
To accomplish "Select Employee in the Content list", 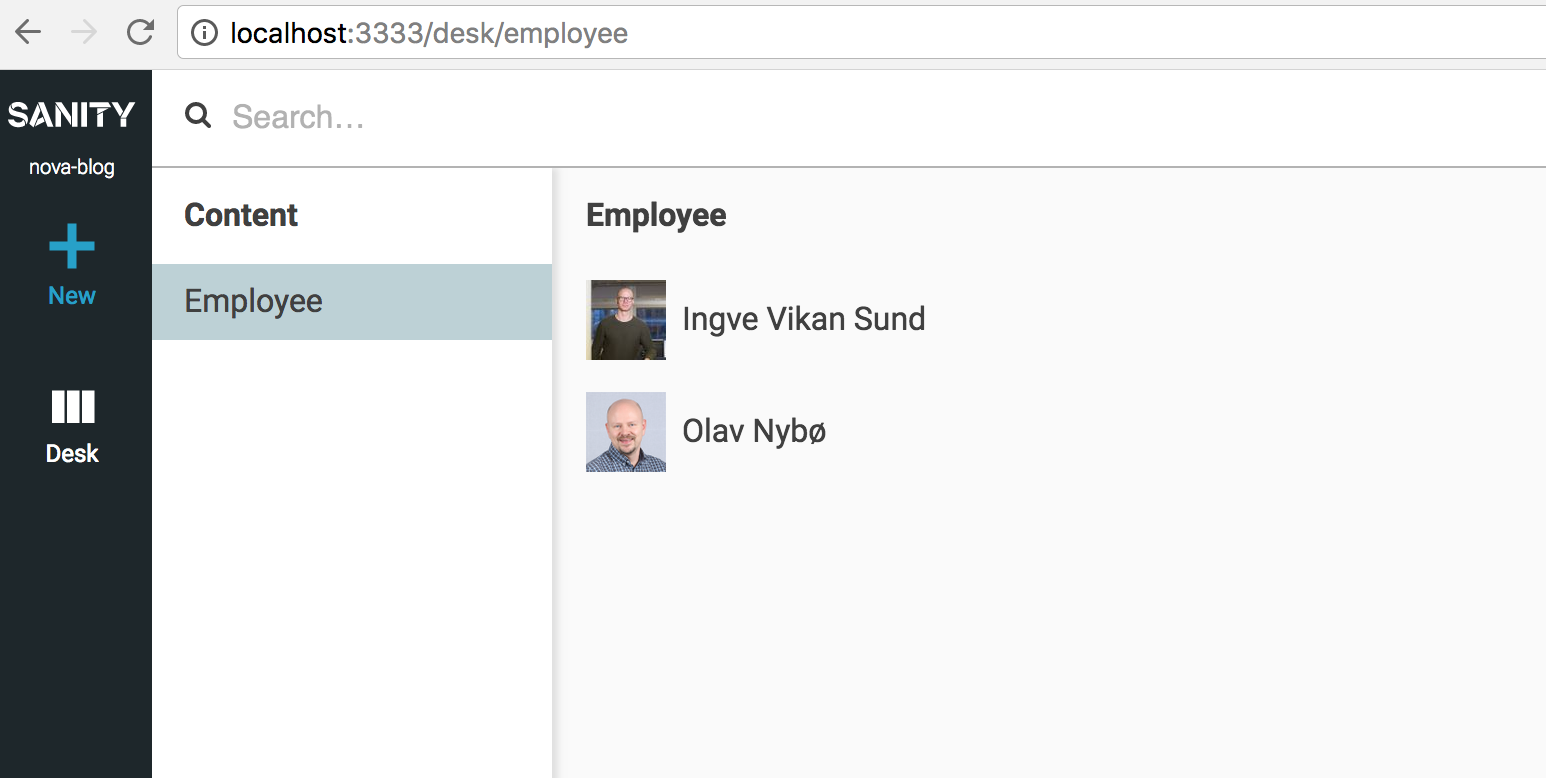I will point(253,301).
